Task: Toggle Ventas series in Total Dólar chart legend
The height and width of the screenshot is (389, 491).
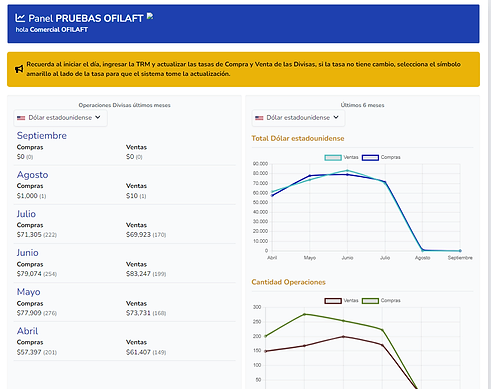Action: tap(341, 157)
